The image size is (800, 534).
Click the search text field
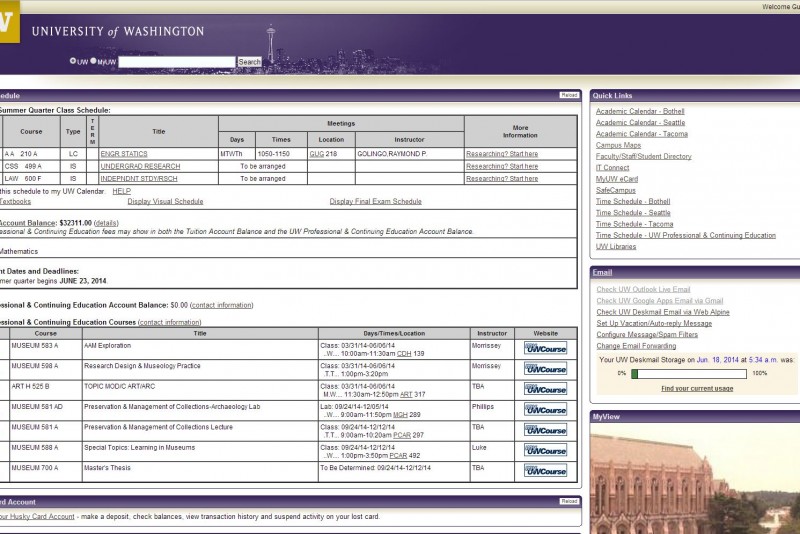pyautogui.click(x=177, y=62)
